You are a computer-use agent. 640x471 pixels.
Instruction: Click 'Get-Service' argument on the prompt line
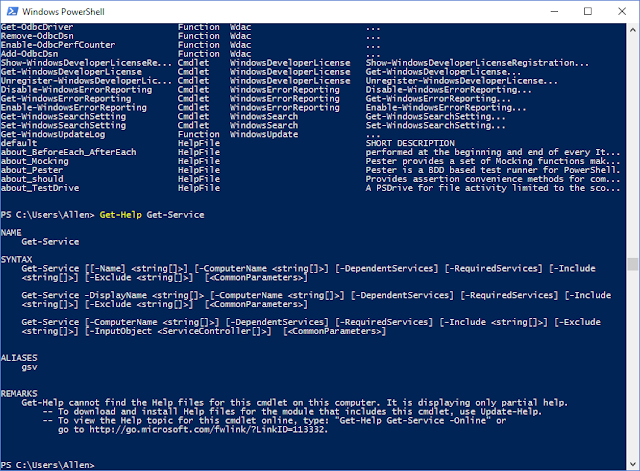tap(175, 215)
